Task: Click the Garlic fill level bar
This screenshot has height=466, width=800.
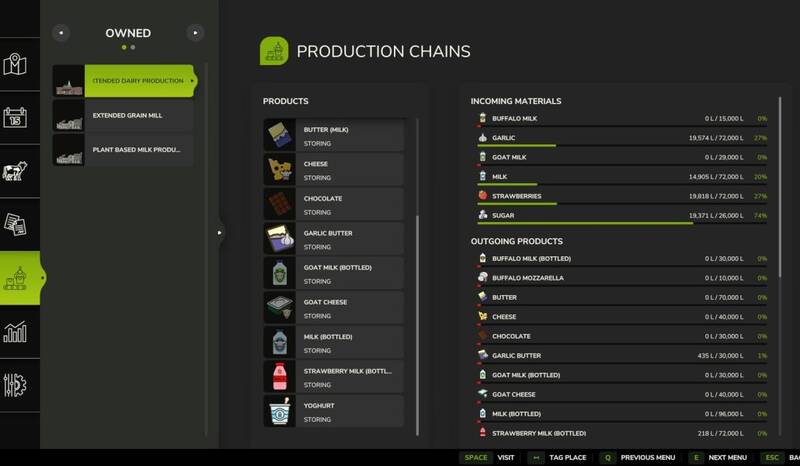Action: (x=622, y=146)
